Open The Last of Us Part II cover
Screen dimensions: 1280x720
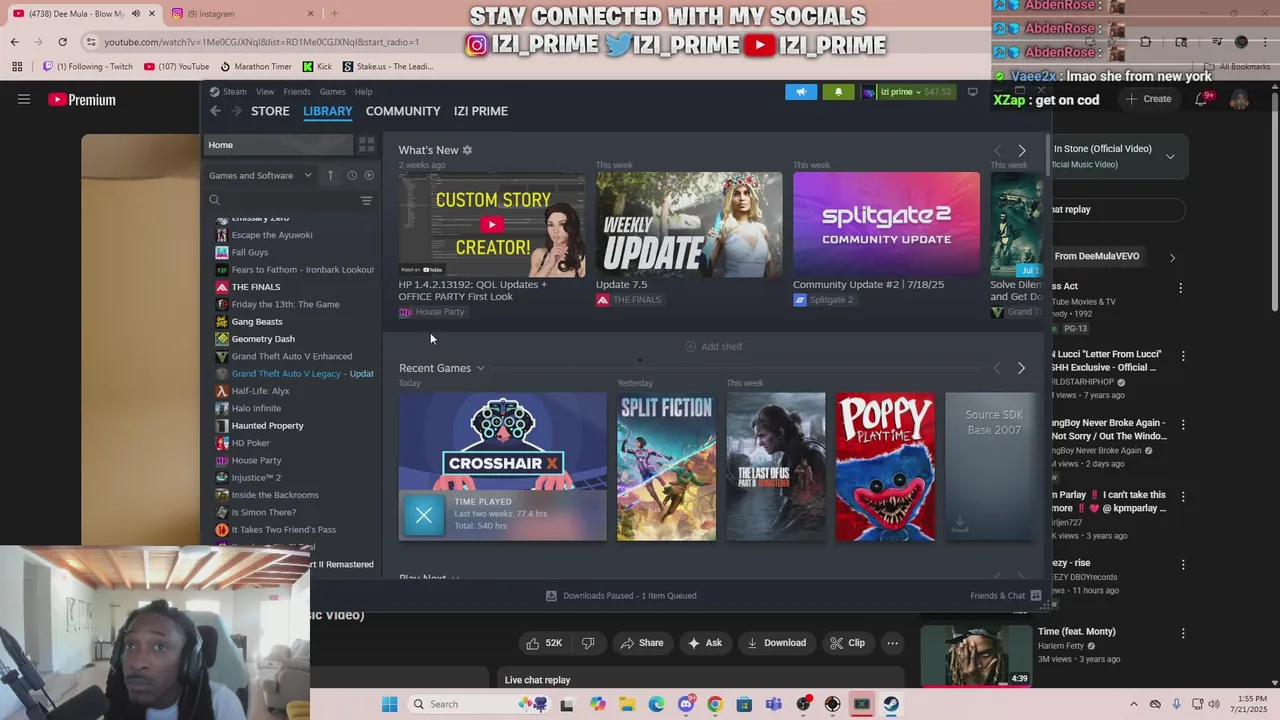776,467
